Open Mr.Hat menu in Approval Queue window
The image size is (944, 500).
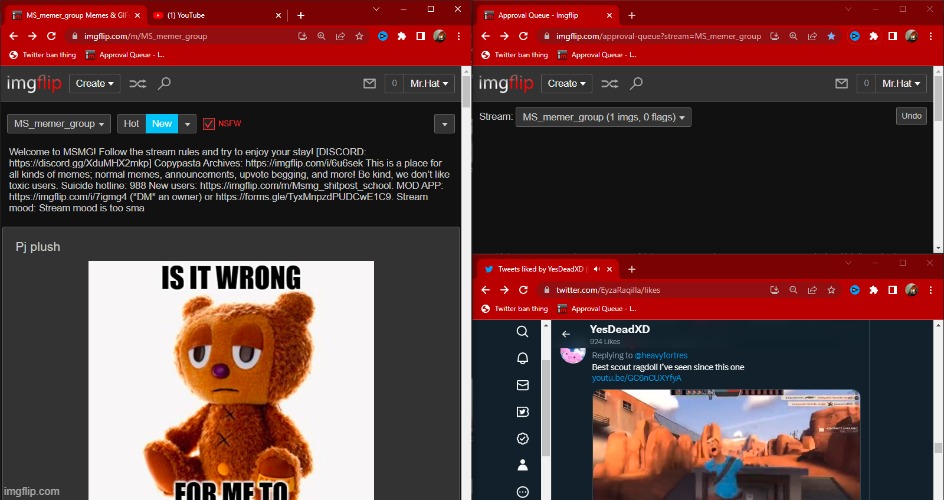901,84
